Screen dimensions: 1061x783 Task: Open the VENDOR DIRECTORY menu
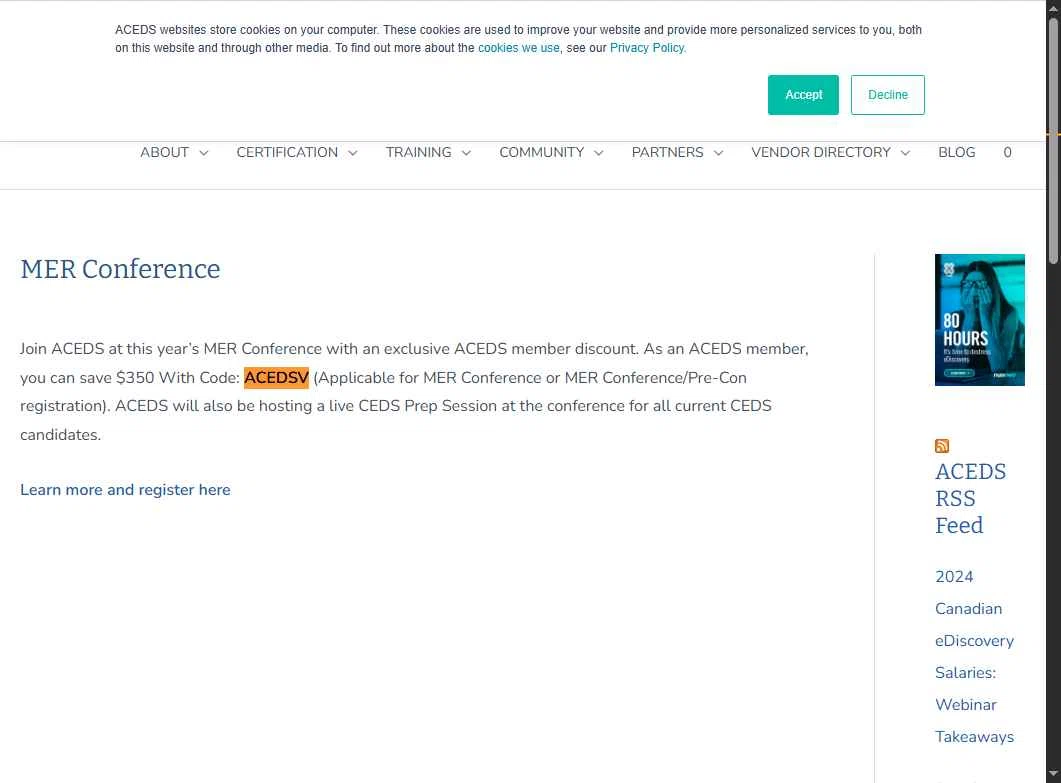(x=821, y=152)
